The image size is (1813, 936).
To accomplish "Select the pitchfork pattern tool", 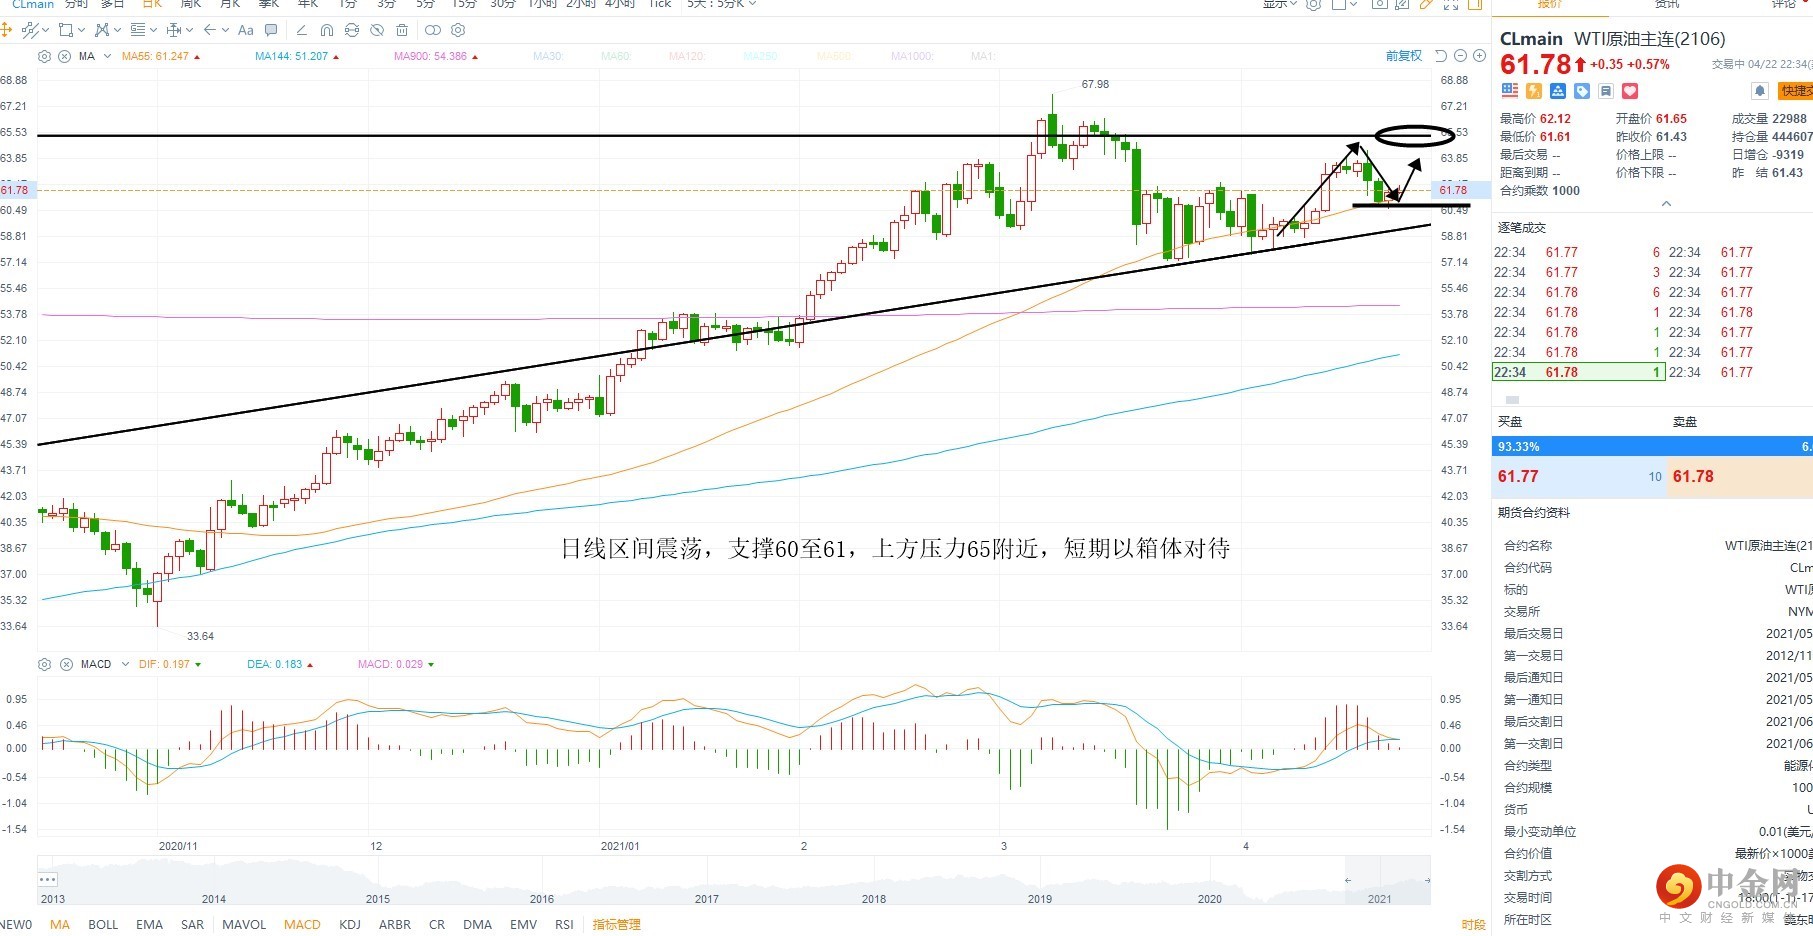I will pyautogui.click(x=102, y=30).
